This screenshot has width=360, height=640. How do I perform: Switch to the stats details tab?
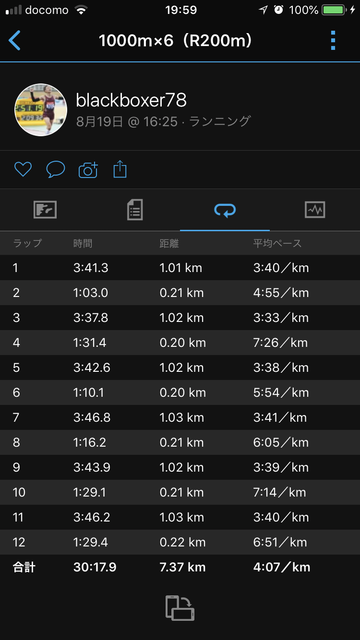click(135, 210)
